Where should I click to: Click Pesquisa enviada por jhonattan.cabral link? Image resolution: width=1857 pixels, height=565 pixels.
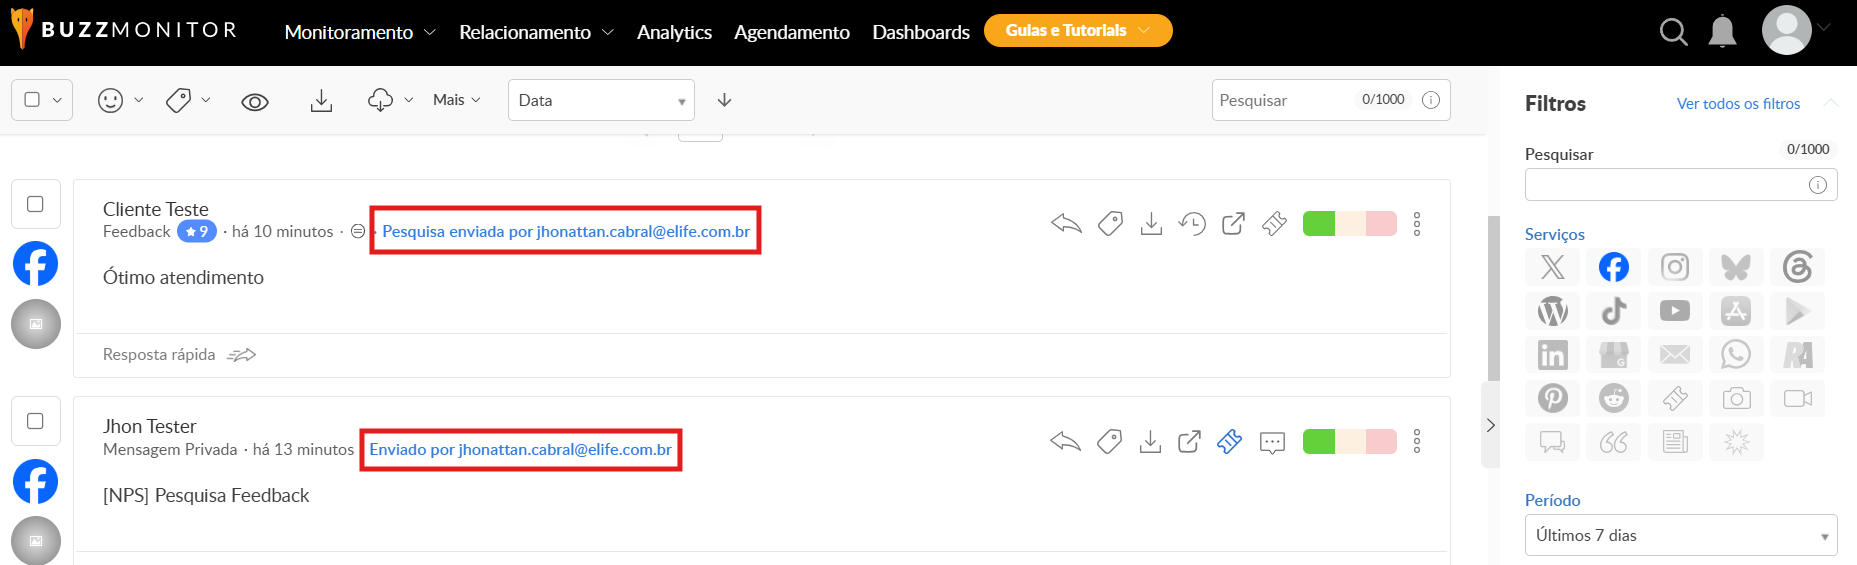tap(566, 231)
